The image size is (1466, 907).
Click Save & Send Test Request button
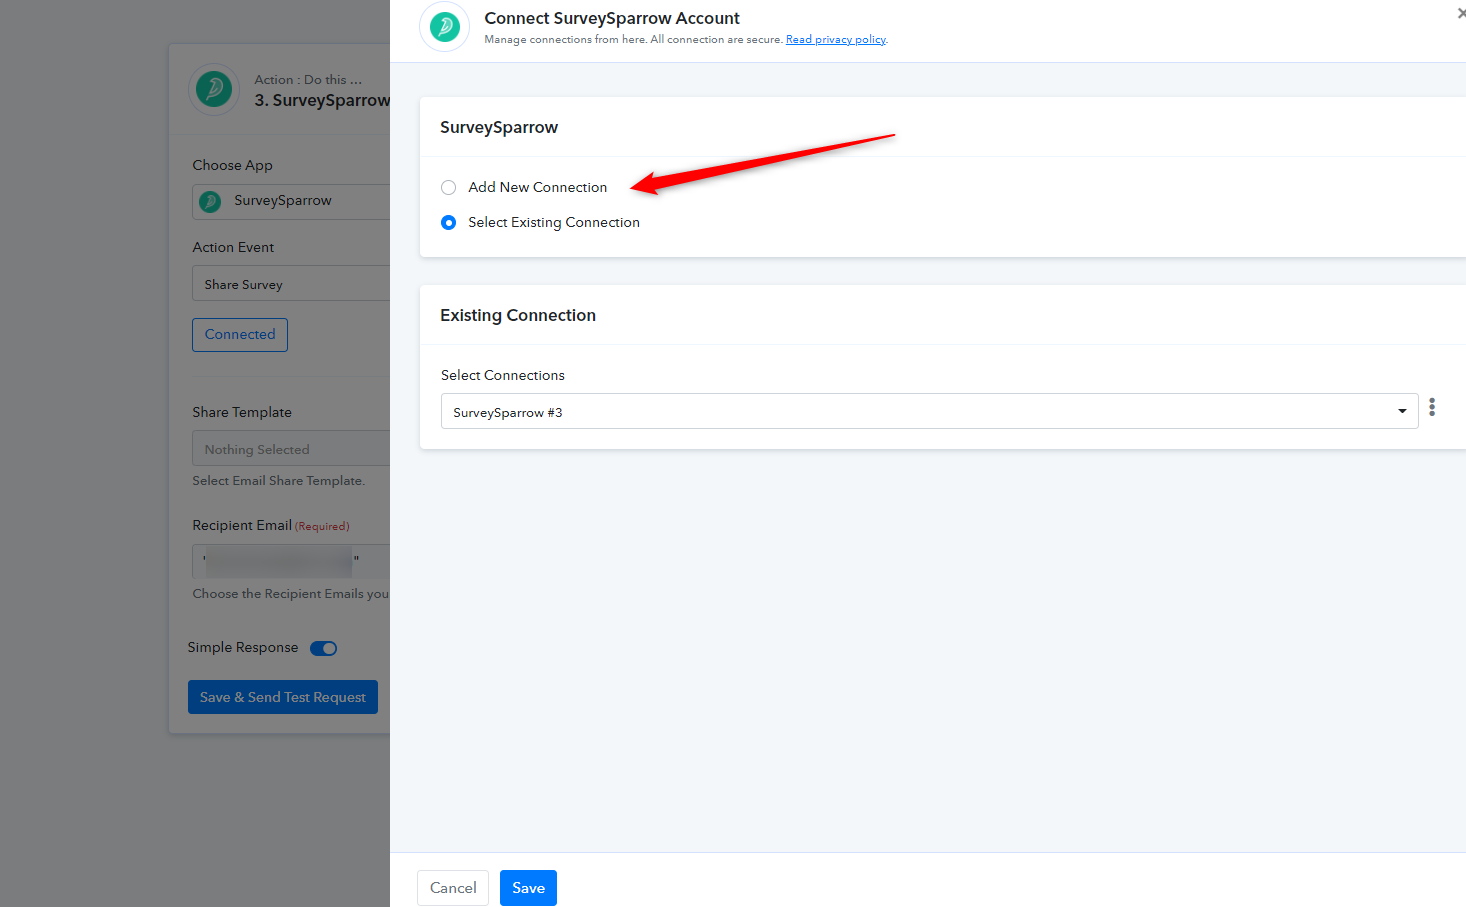click(283, 697)
